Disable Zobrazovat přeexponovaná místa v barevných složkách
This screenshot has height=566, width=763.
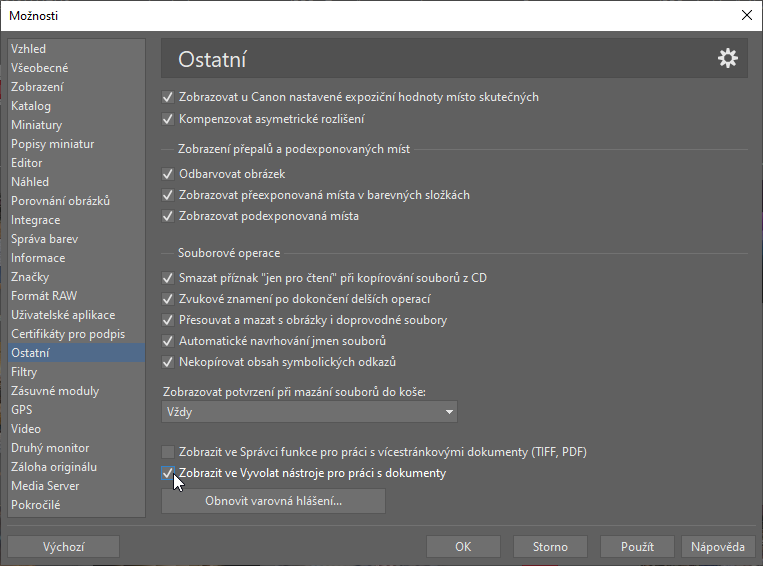(168, 195)
